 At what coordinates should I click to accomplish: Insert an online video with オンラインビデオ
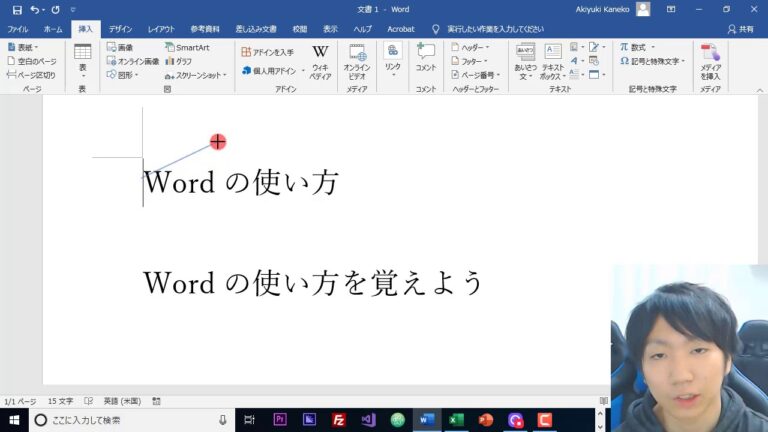357,62
